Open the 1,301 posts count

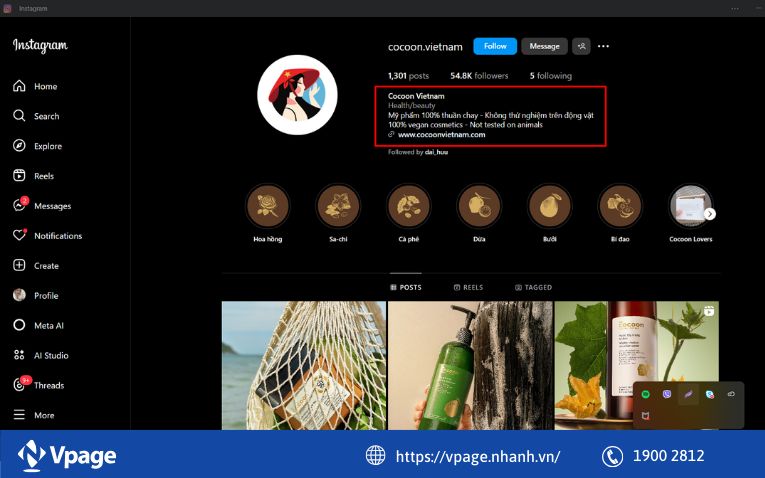tap(408, 76)
